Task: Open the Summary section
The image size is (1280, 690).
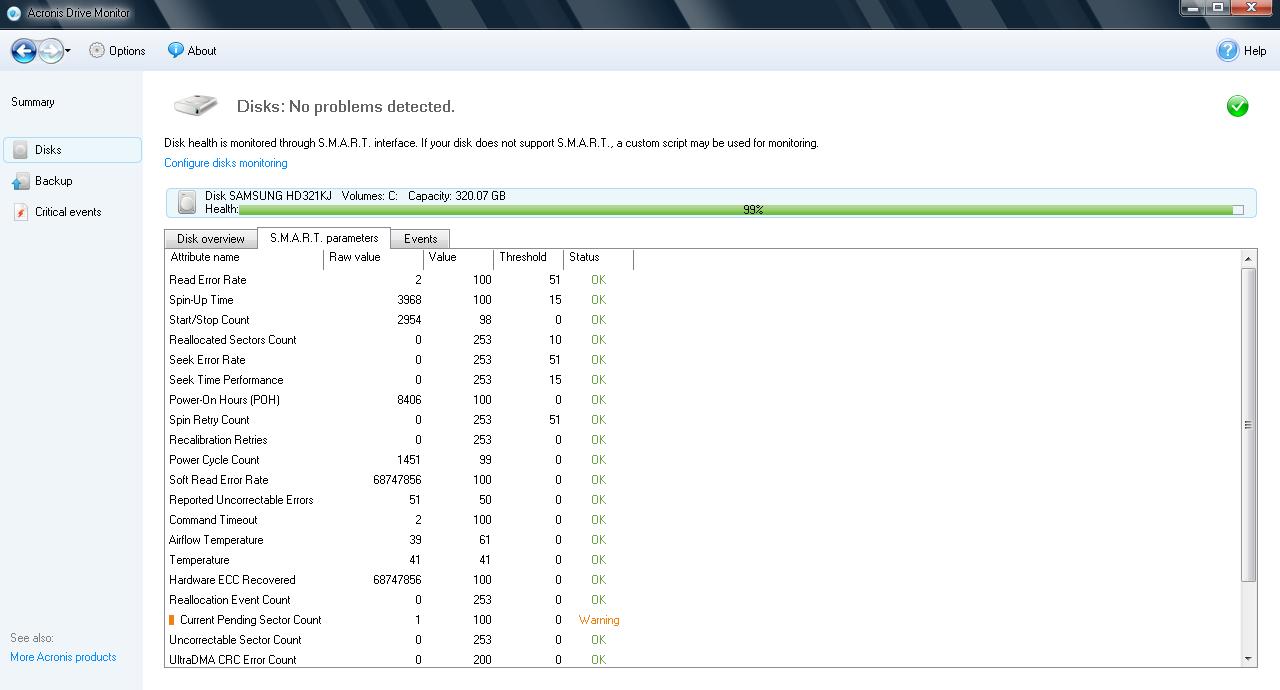Action: click(33, 102)
